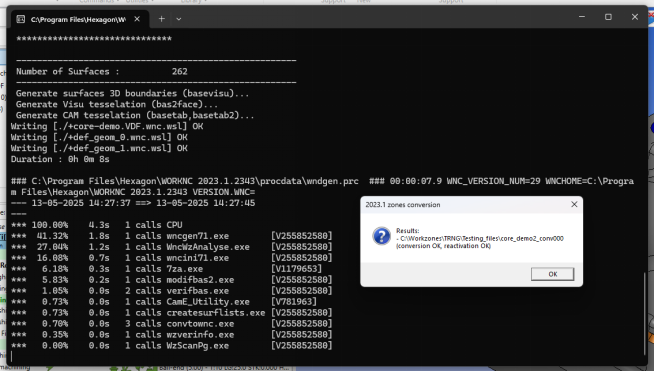This screenshot has width=654, height=371.
Task: Click the '100.00% 4.3s 1 calls CPU' line
Action: pos(96,225)
